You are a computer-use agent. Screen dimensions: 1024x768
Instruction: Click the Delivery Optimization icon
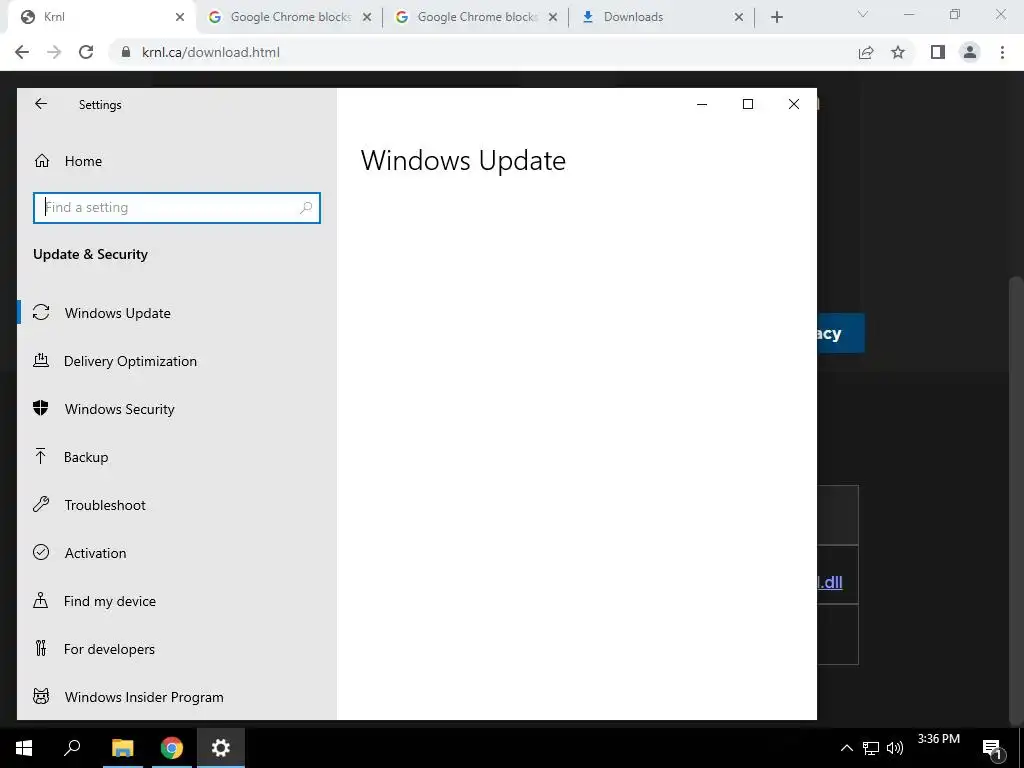pos(41,360)
